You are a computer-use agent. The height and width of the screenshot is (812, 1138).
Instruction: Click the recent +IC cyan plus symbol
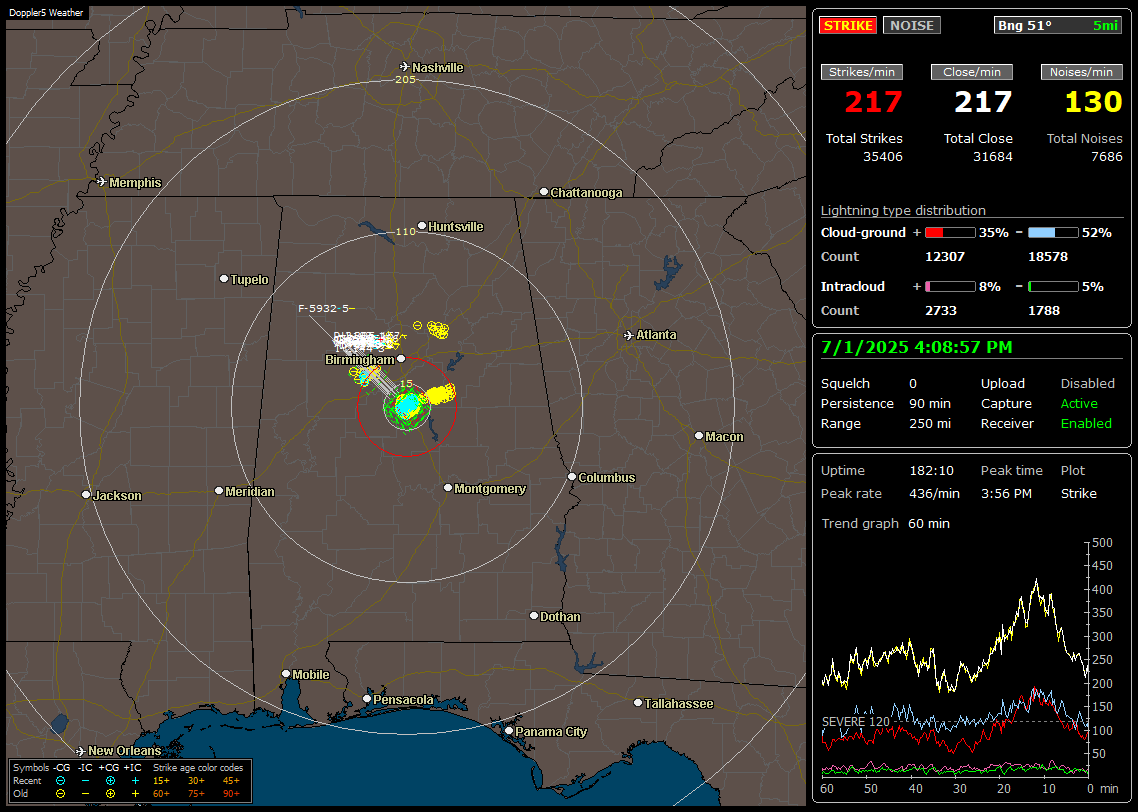pos(135,781)
